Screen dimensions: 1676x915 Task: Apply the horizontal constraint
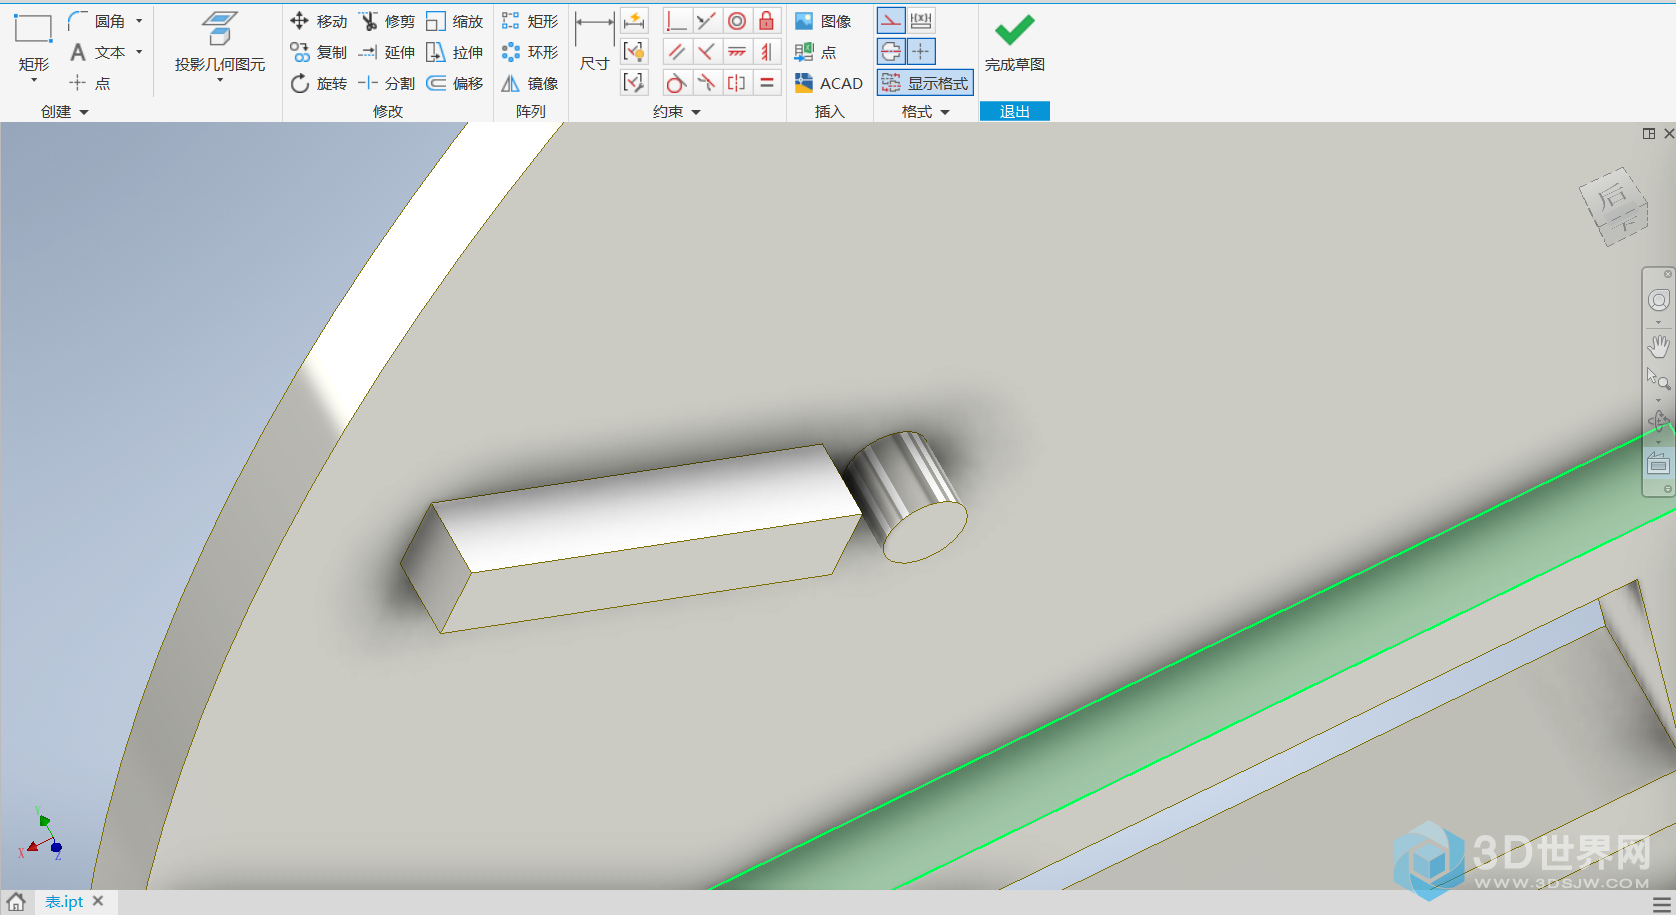point(737,52)
